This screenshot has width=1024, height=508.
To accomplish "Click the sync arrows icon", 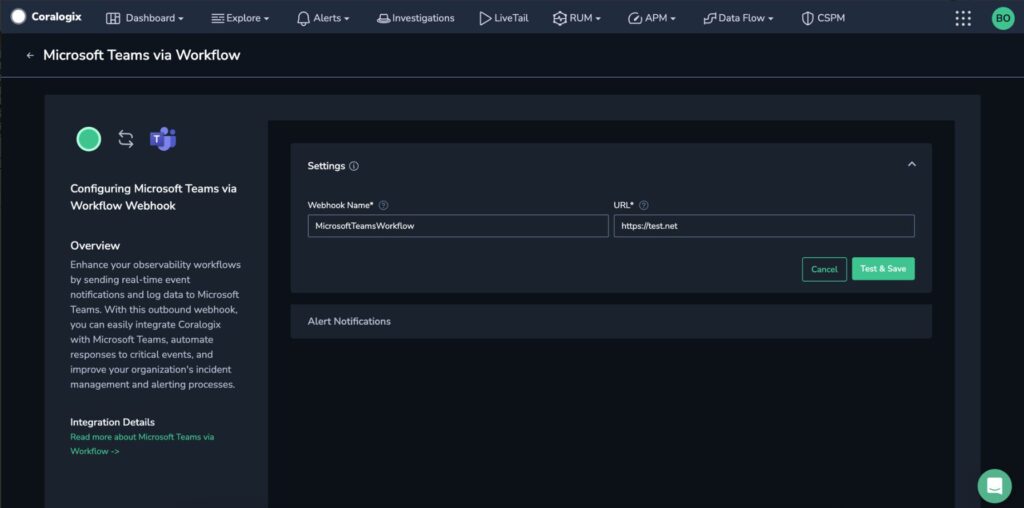I will (125, 139).
